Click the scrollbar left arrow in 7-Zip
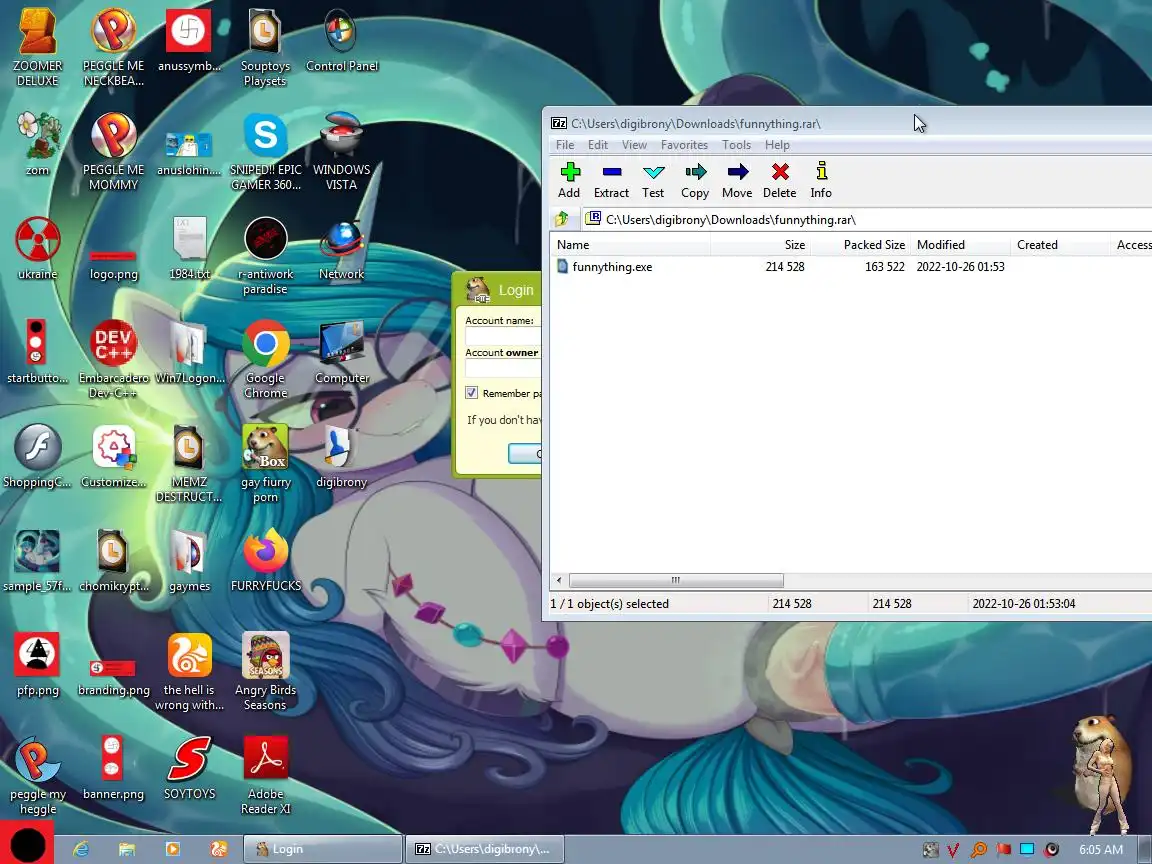The image size is (1152, 864). point(558,580)
